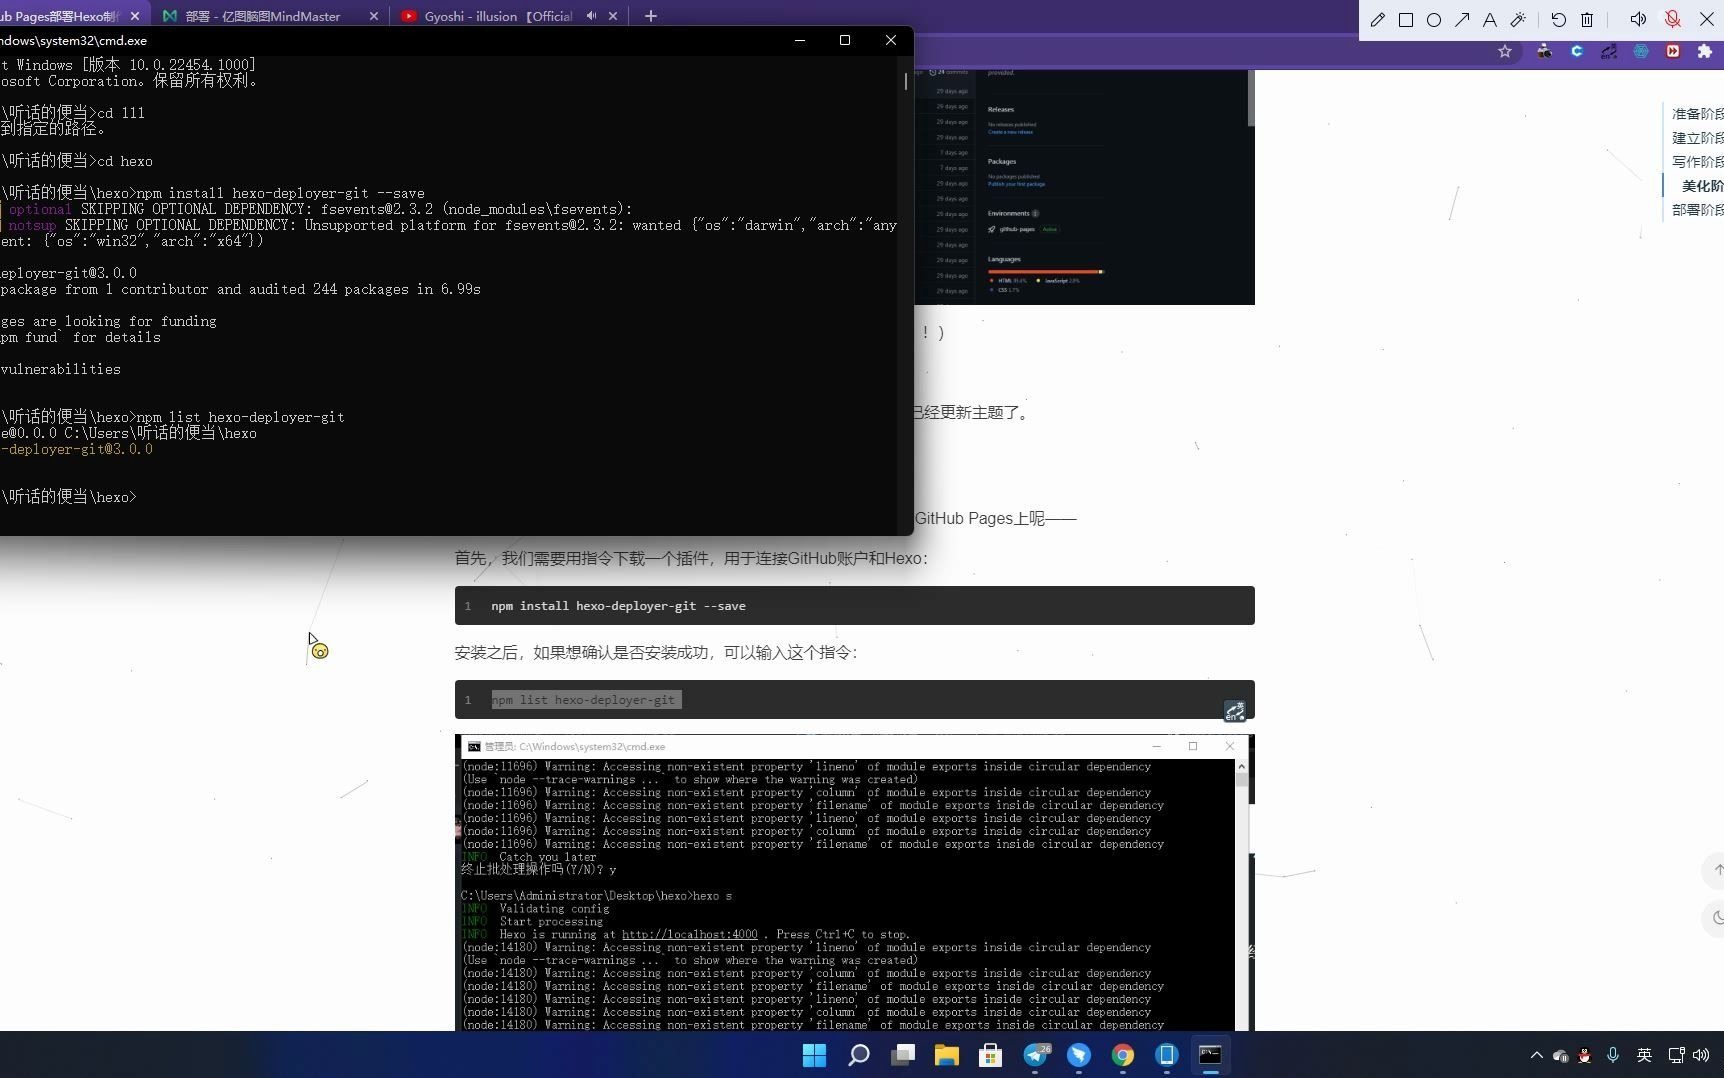Select the text annotation tool
1724x1078 pixels.
coord(1490,20)
